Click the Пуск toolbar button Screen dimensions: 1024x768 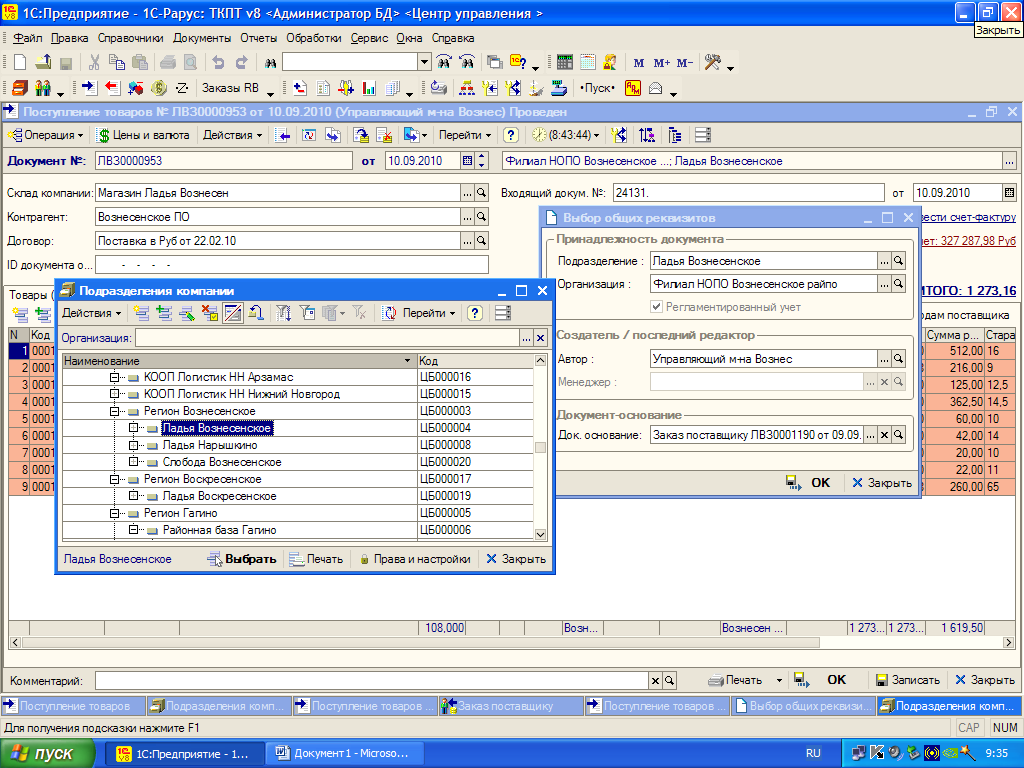(597, 88)
